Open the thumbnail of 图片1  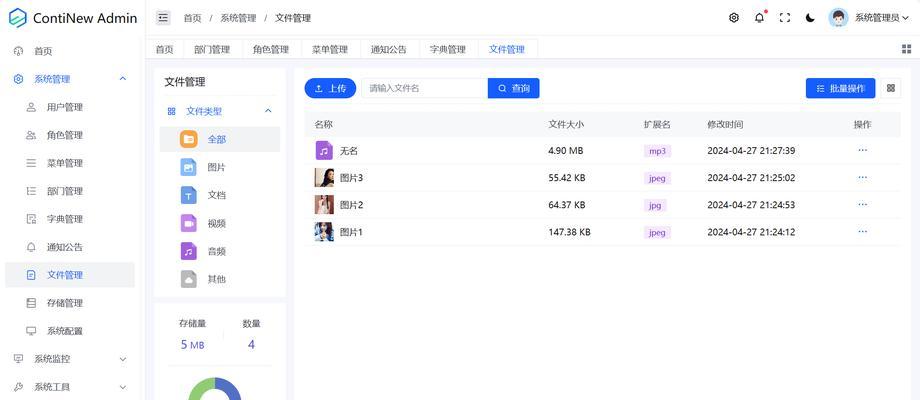coord(324,232)
